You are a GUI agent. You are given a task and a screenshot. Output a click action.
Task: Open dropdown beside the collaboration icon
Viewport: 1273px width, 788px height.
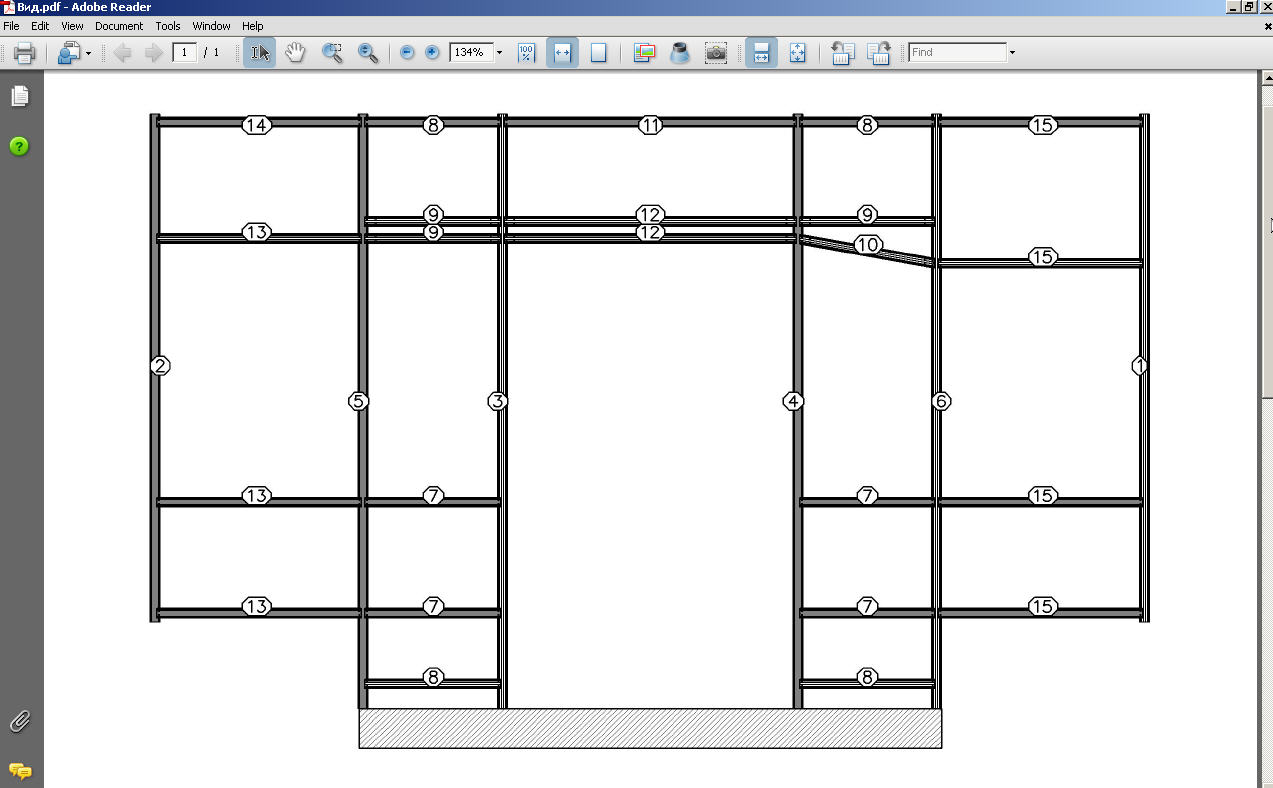(x=88, y=52)
